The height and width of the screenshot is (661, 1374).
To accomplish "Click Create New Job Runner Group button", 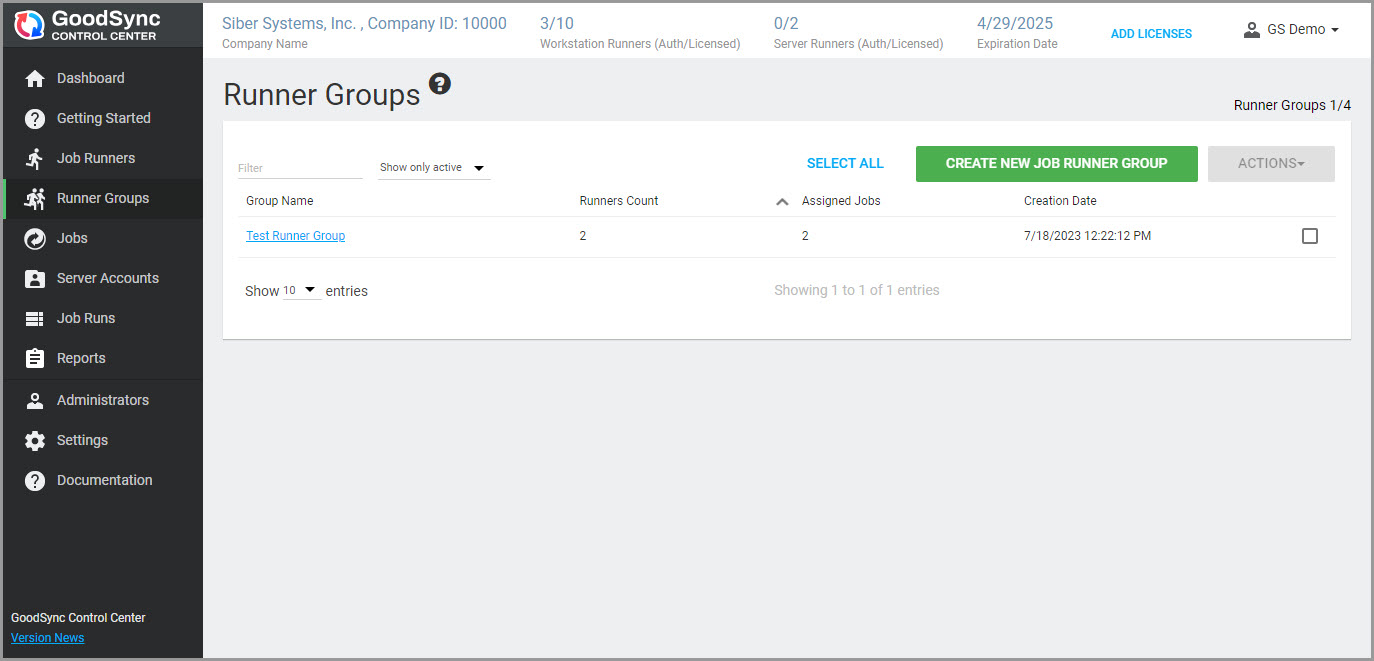I will [1056, 163].
